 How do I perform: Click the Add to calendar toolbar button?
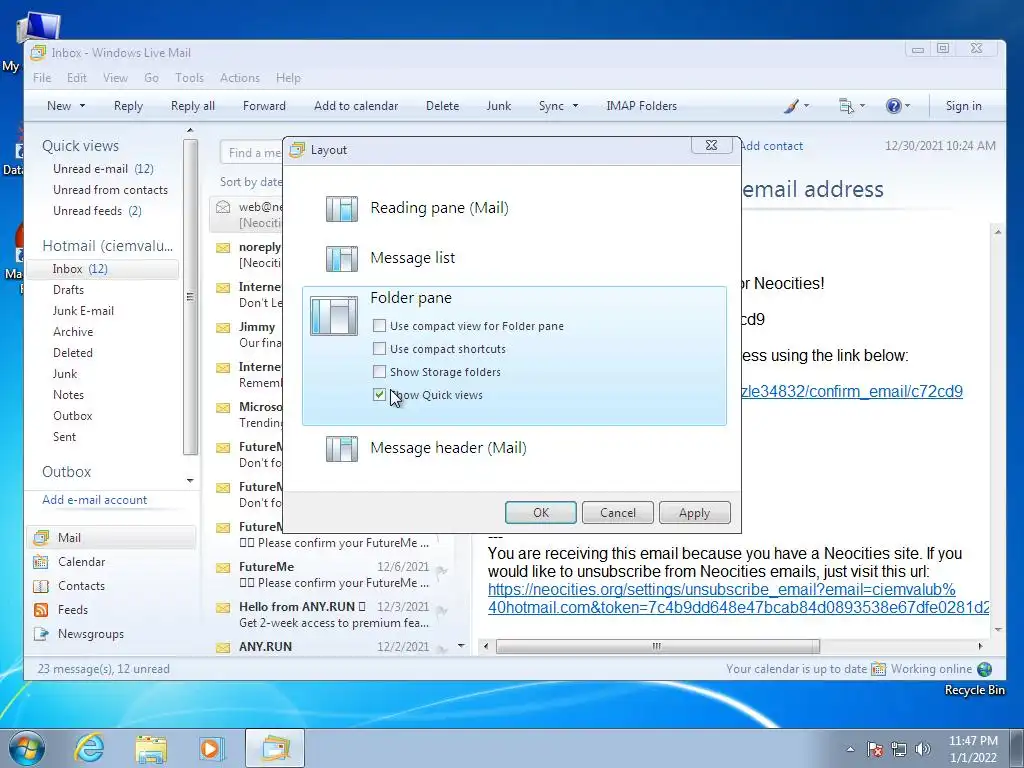coord(356,106)
